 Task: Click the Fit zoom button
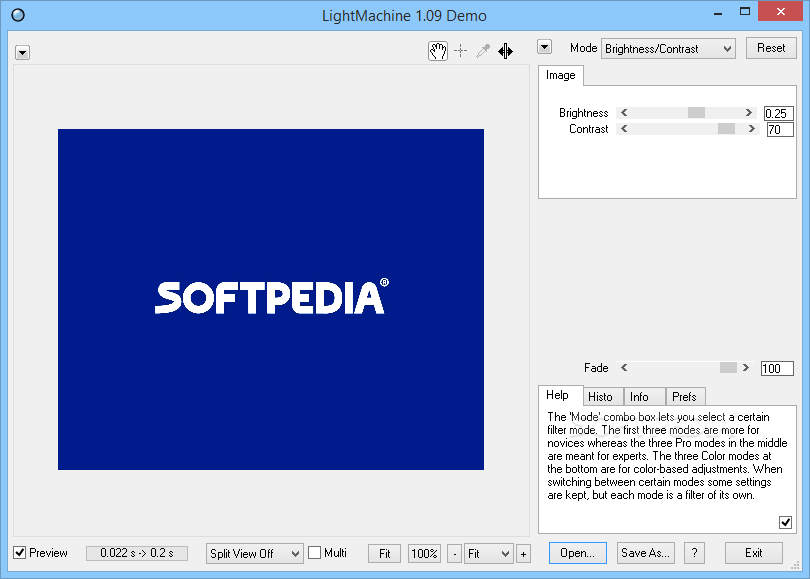pyautogui.click(x=384, y=554)
